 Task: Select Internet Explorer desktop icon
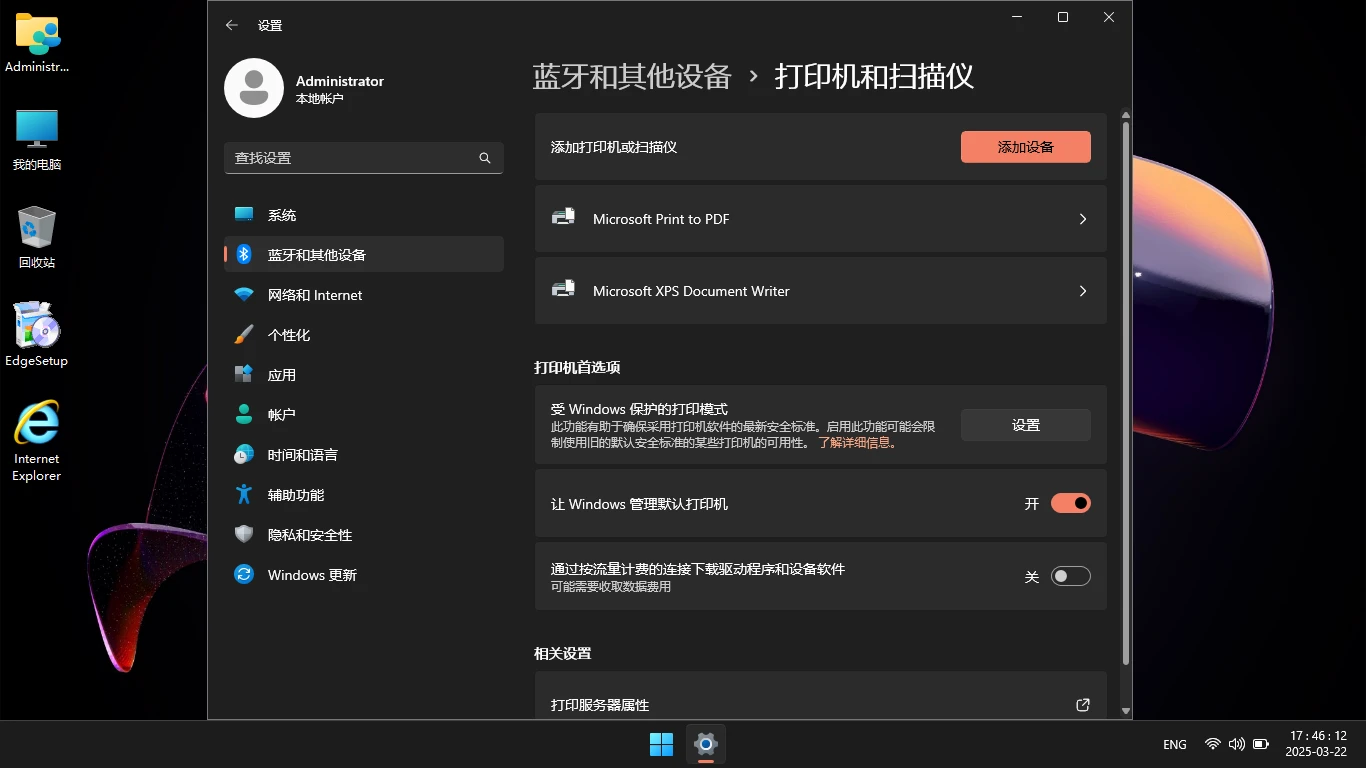click(37, 441)
